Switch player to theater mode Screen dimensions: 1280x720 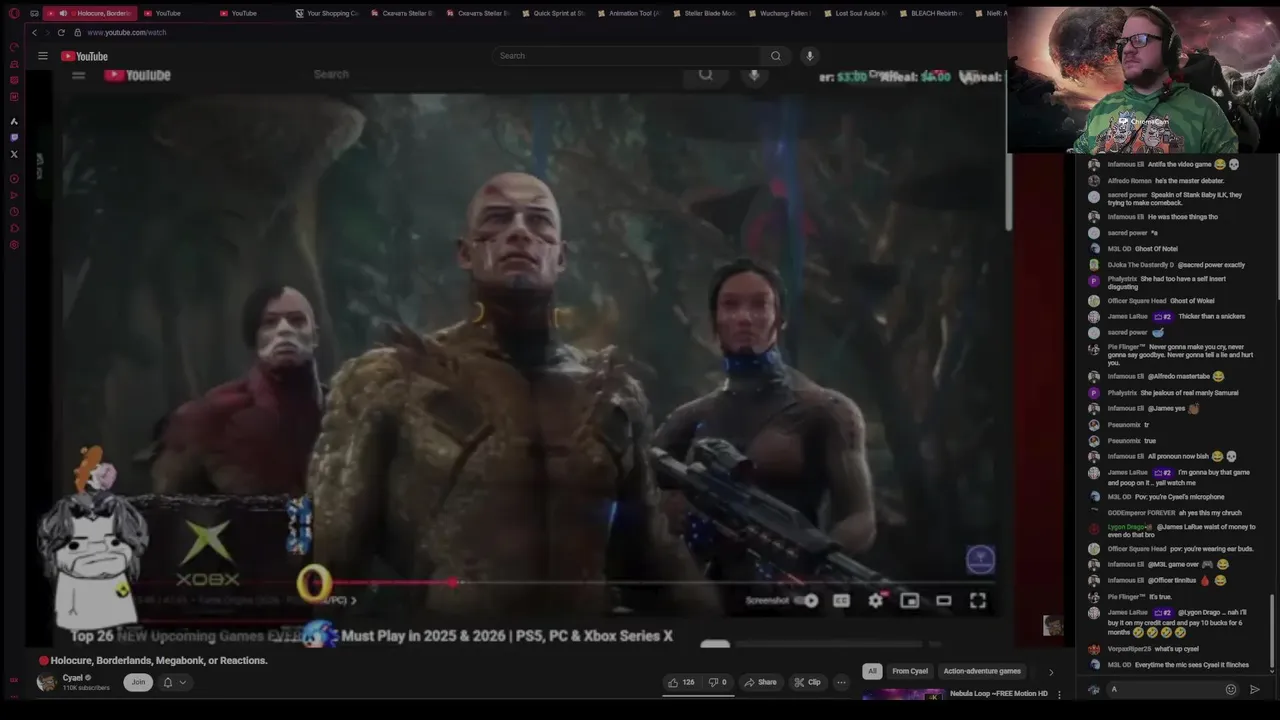944,601
